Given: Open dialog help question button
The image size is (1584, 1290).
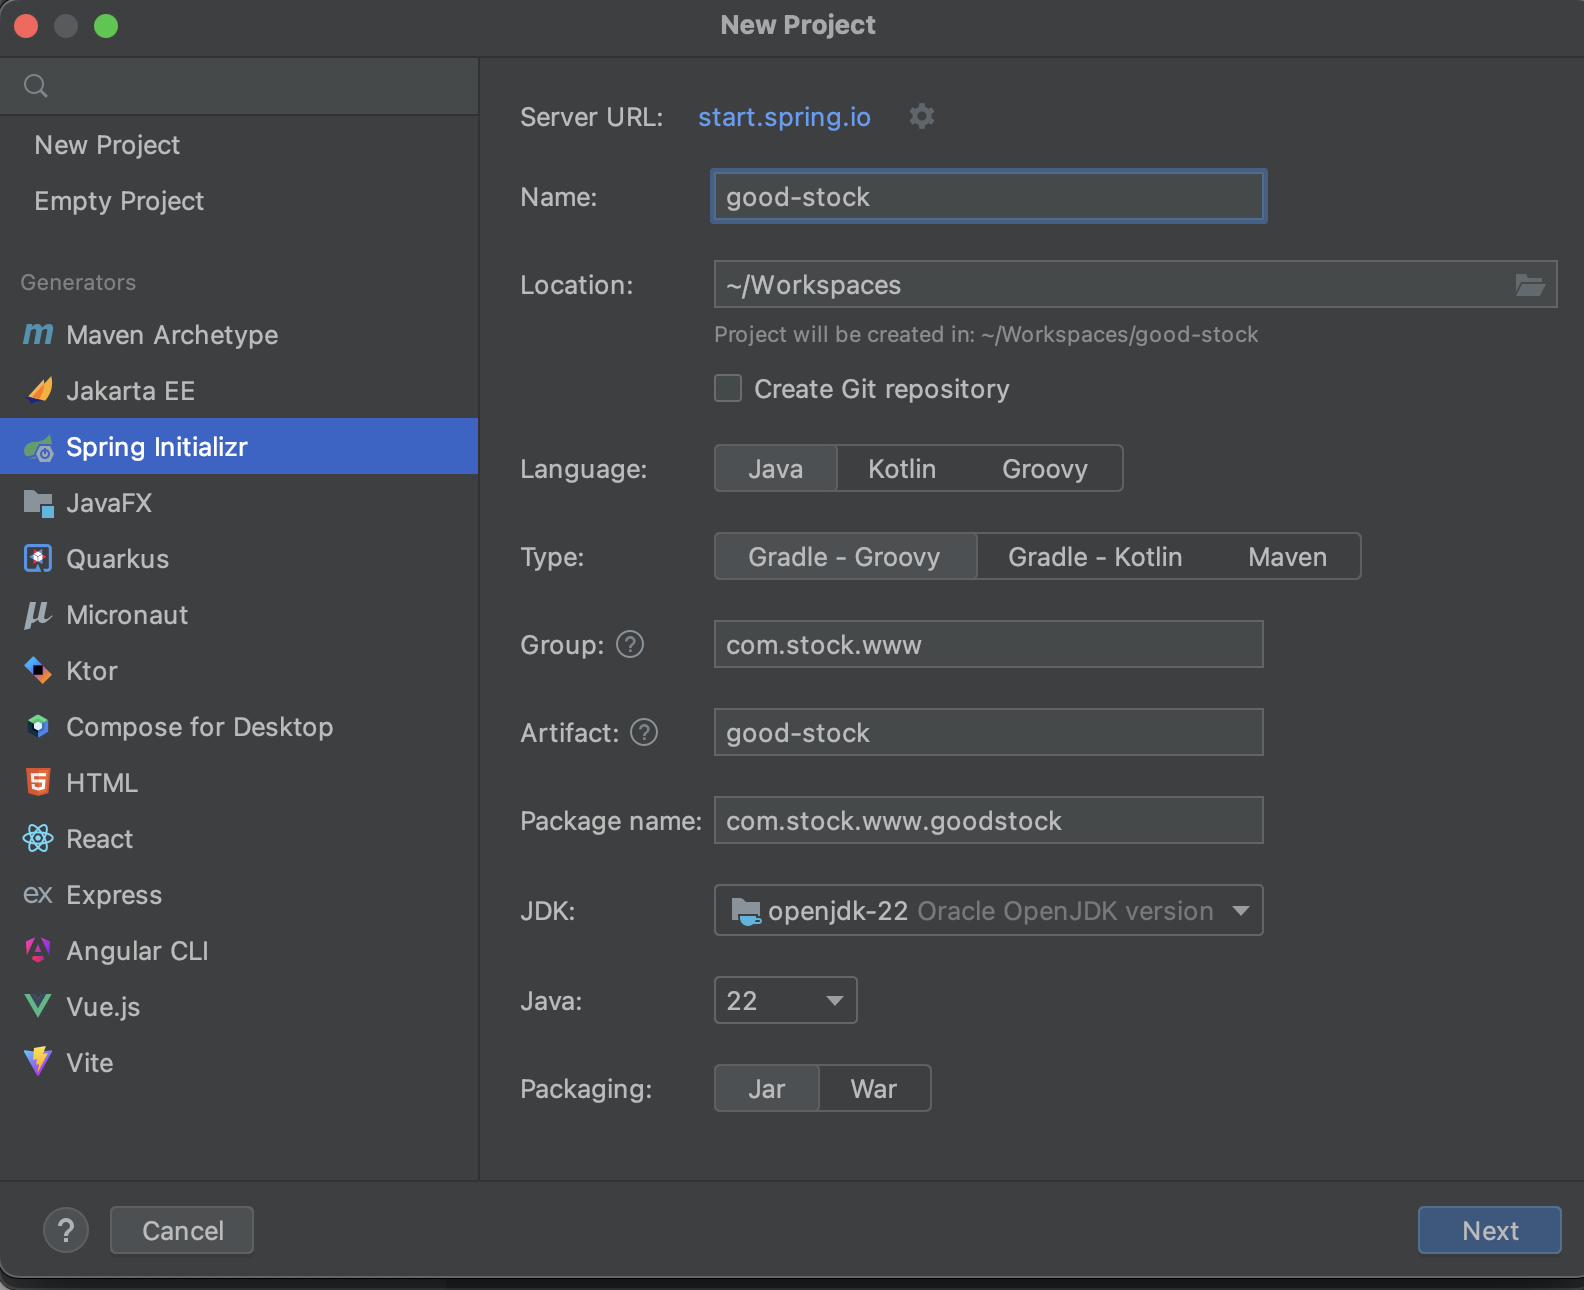Looking at the screenshot, I should click(x=66, y=1230).
